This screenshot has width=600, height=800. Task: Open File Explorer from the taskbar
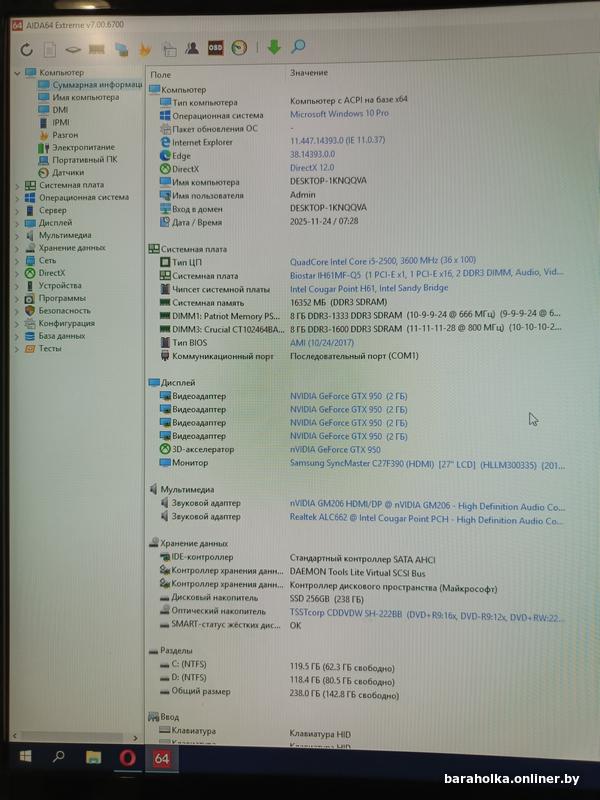tap(93, 757)
